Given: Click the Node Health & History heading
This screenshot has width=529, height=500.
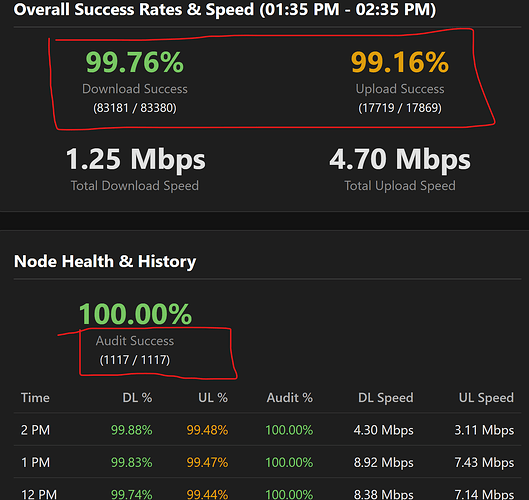Looking at the screenshot, I should [x=105, y=261].
